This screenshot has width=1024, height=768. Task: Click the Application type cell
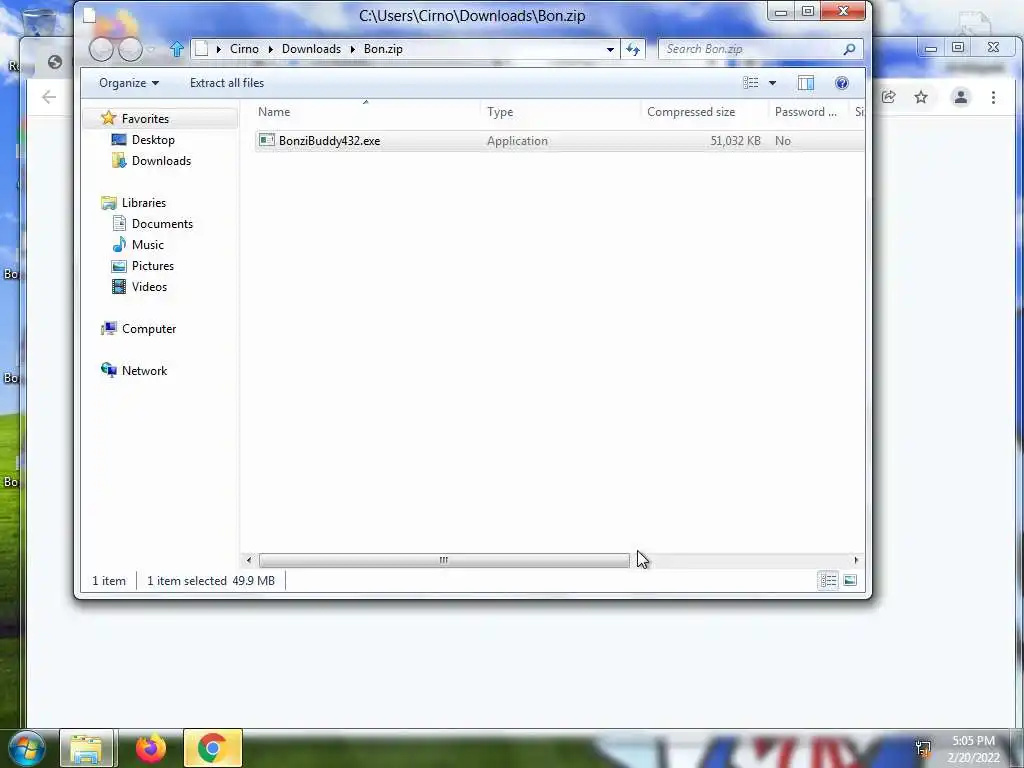517,141
